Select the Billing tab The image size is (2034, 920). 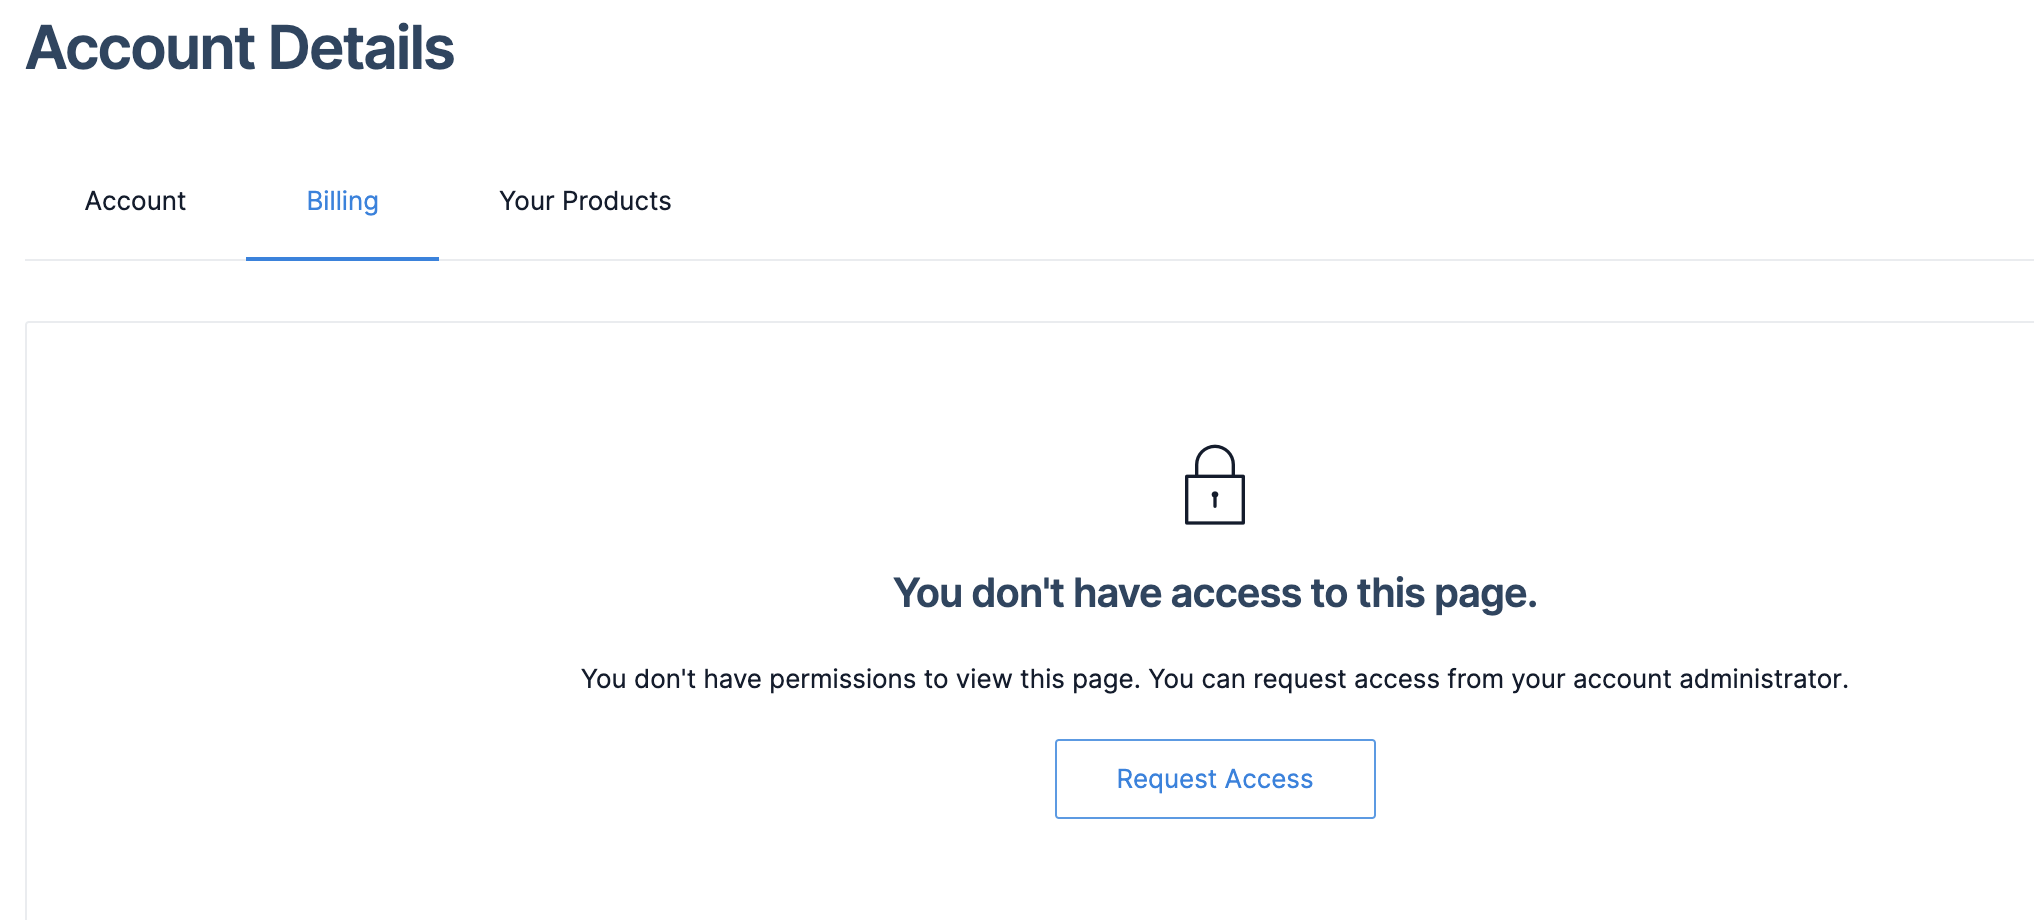[x=342, y=201]
